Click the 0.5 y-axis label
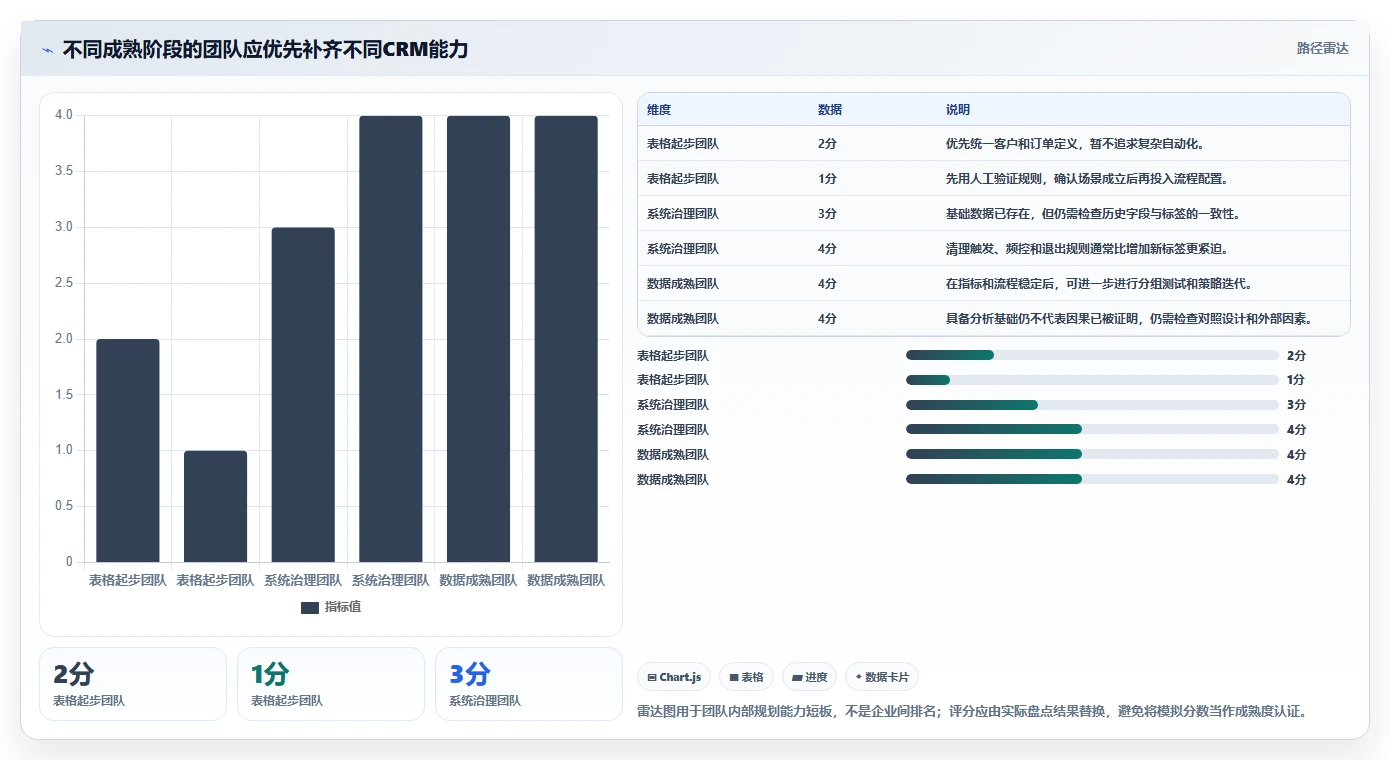 click(64, 506)
